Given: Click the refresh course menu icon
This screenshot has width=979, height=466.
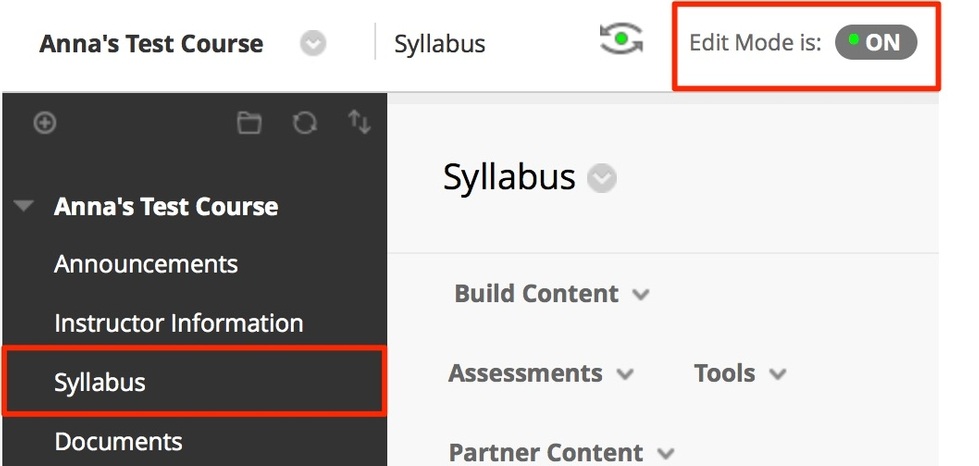Looking at the screenshot, I should point(304,123).
